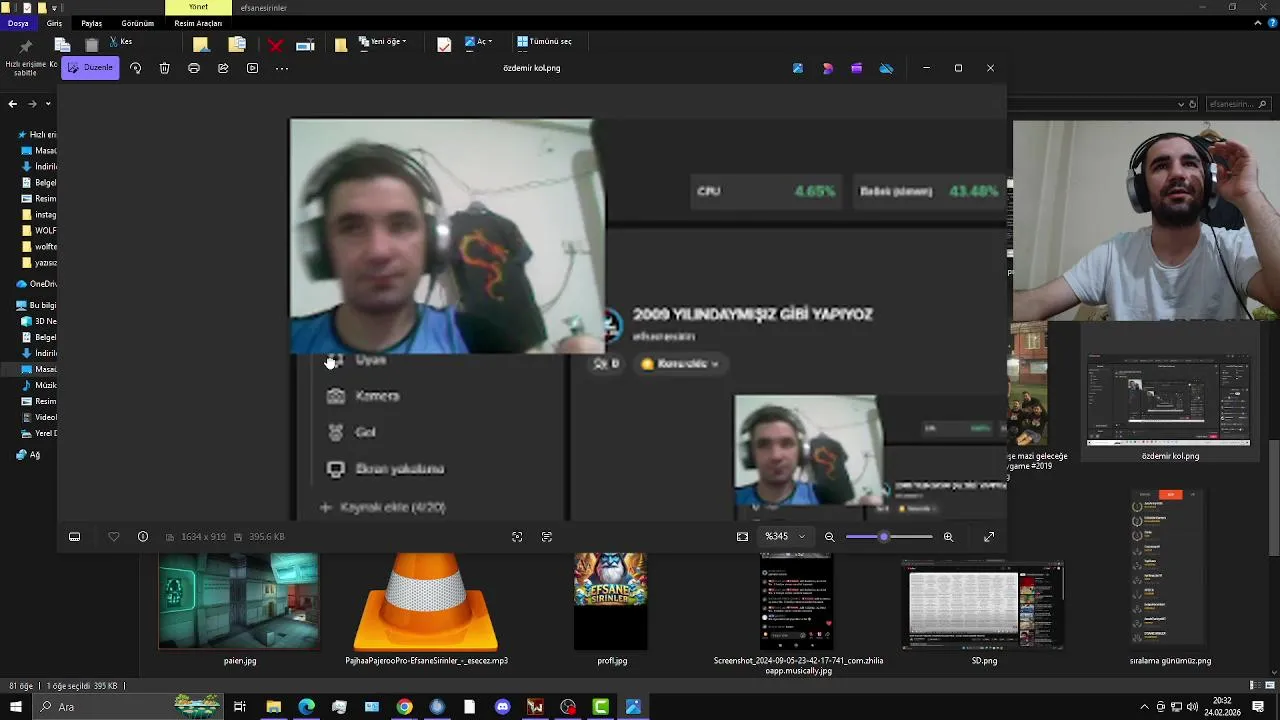This screenshot has width=1280, height=720.
Task: Show file info with the info icon
Action: click(x=143, y=537)
